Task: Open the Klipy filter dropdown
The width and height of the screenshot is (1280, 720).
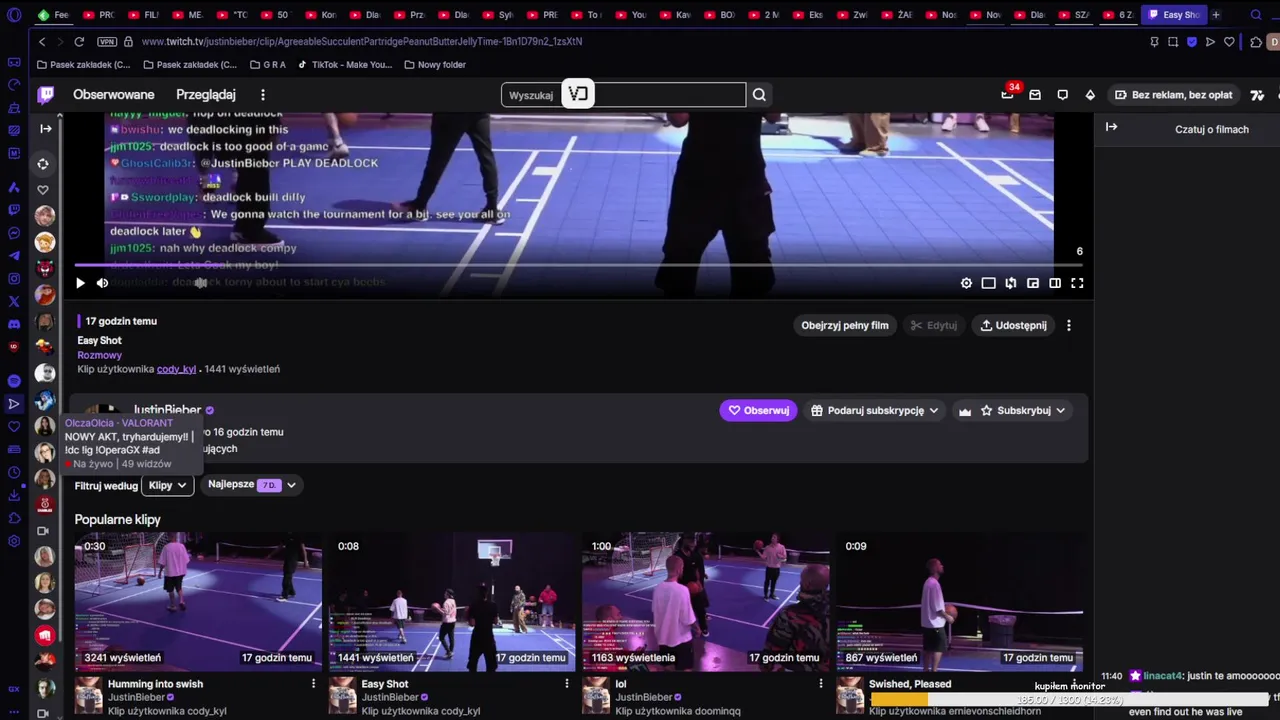Action: (x=167, y=485)
